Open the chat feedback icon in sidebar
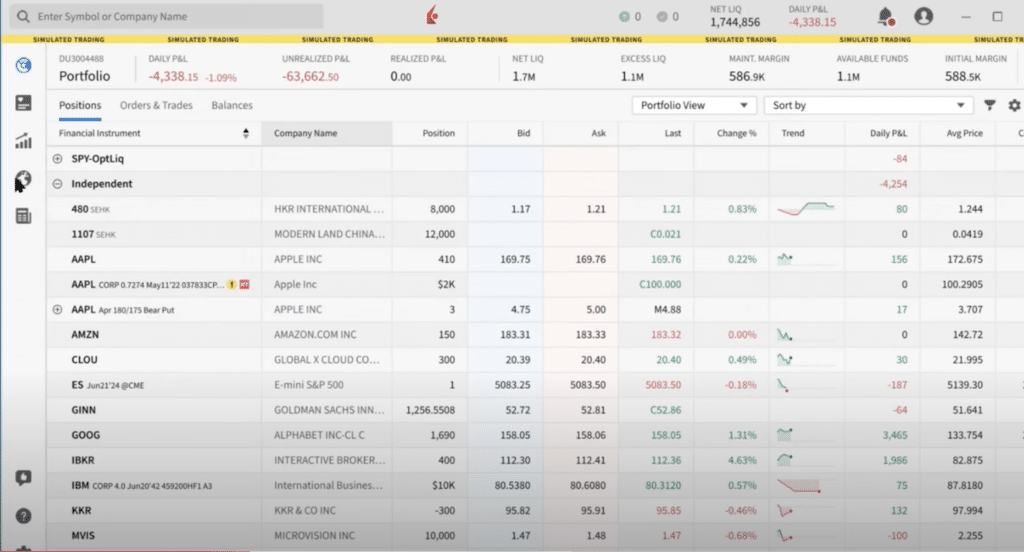 24,478
